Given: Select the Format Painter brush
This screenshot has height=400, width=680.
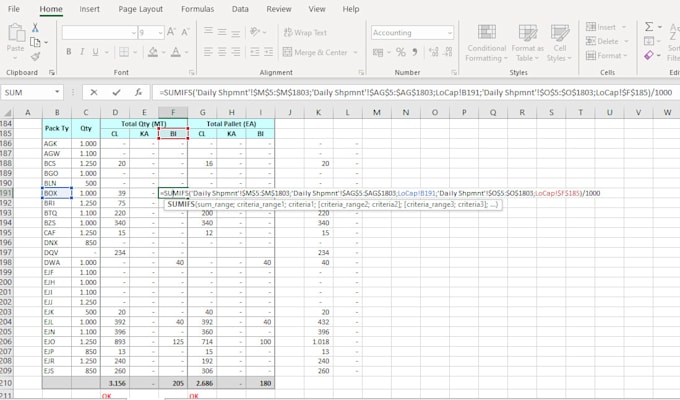Looking at the screenshot, I should 35,56.
